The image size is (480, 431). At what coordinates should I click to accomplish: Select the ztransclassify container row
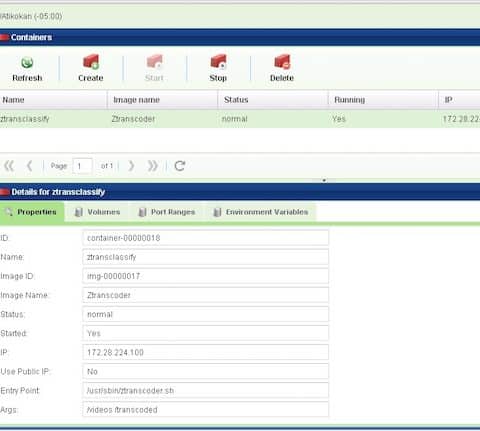point(240,119)
